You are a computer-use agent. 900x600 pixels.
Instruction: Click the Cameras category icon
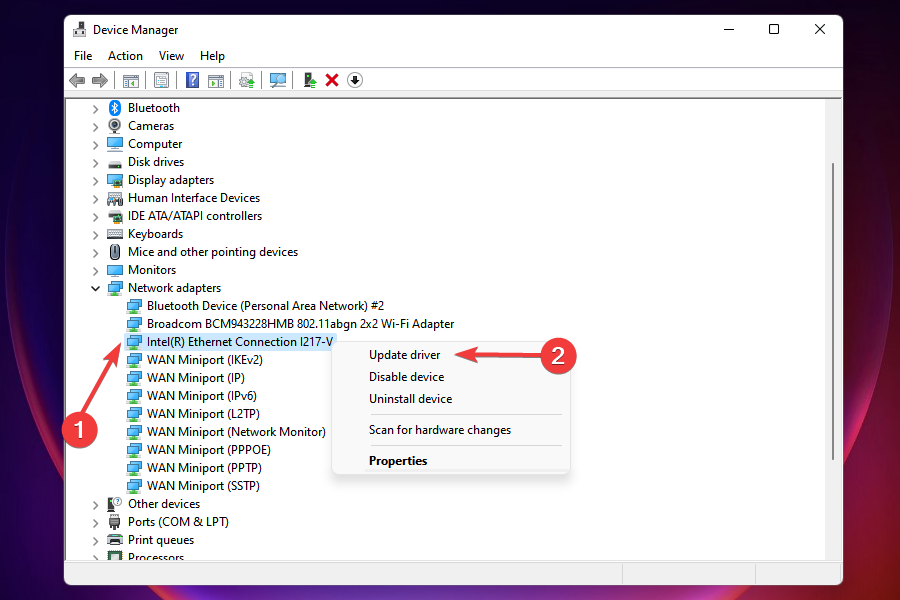(115, 126)
